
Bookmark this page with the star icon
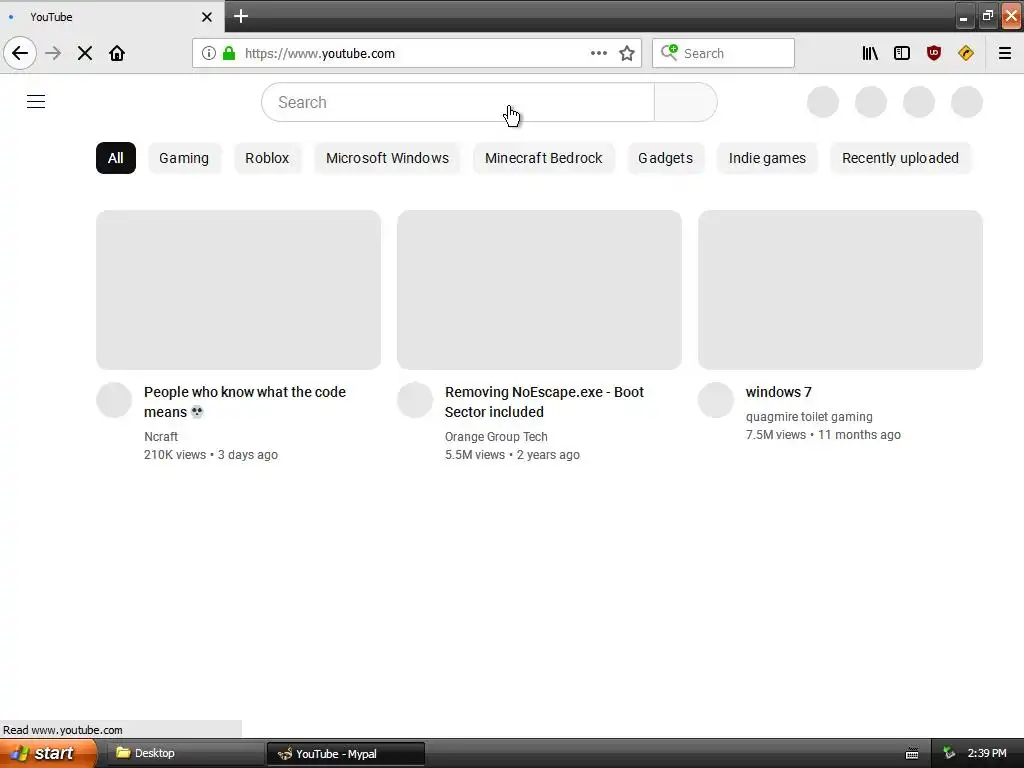(627, 53)
